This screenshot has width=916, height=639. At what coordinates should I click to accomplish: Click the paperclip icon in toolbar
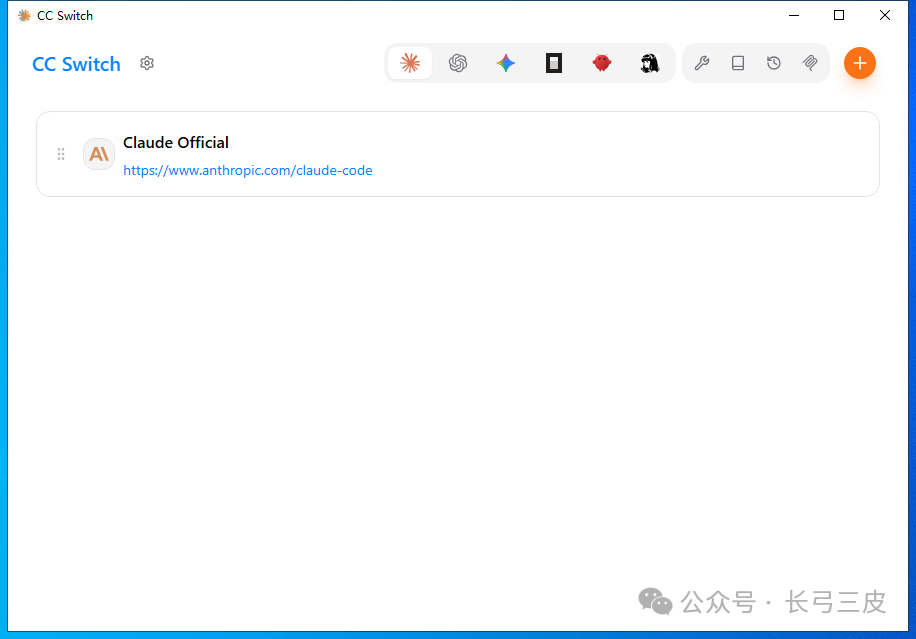(x=810, y=63)
